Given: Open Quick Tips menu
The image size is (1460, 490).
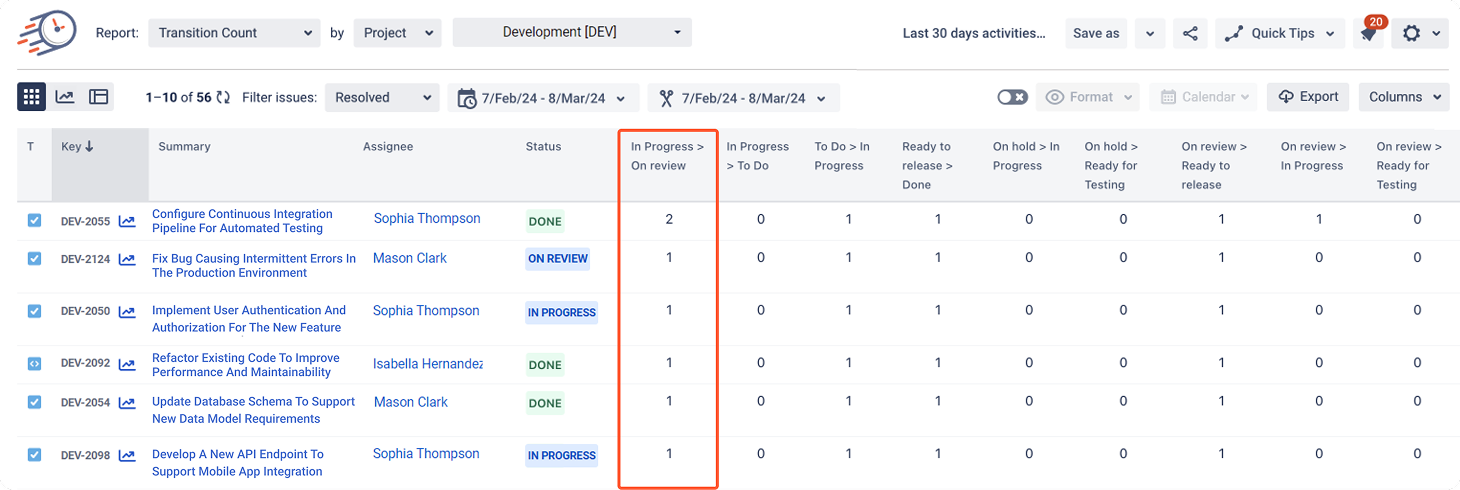Looking at the screenshot, I should [x=1281, y=33].
